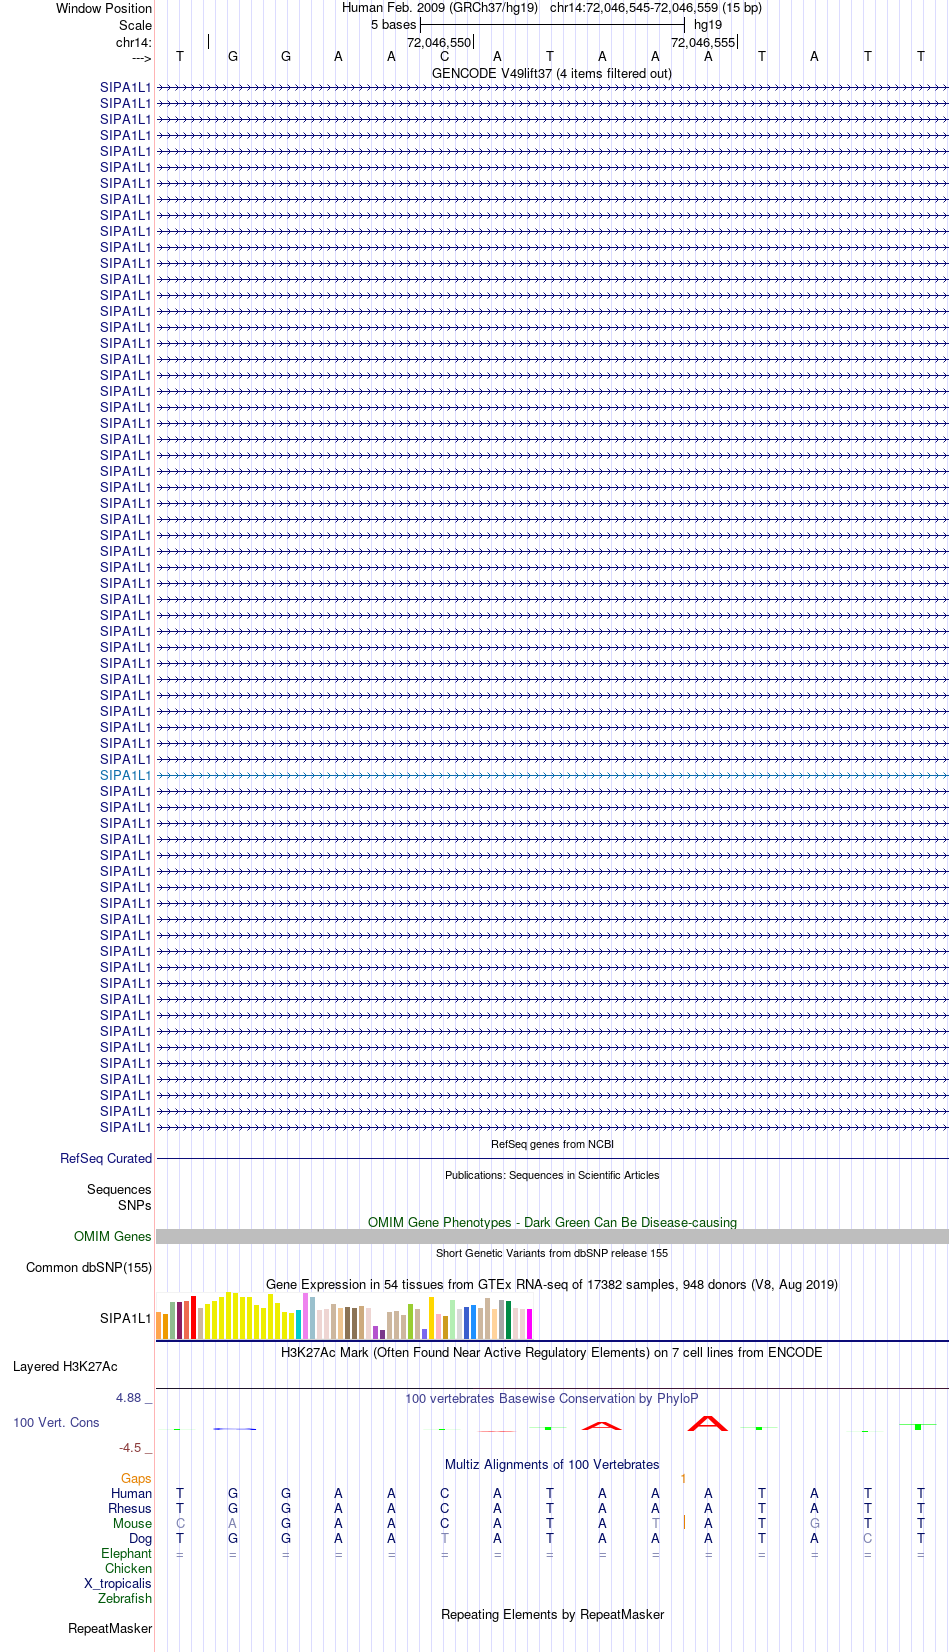The image size is (950, 1652).
Task: Click the 72,046,555 coordinate marker
Action: (x=703, y=42)
